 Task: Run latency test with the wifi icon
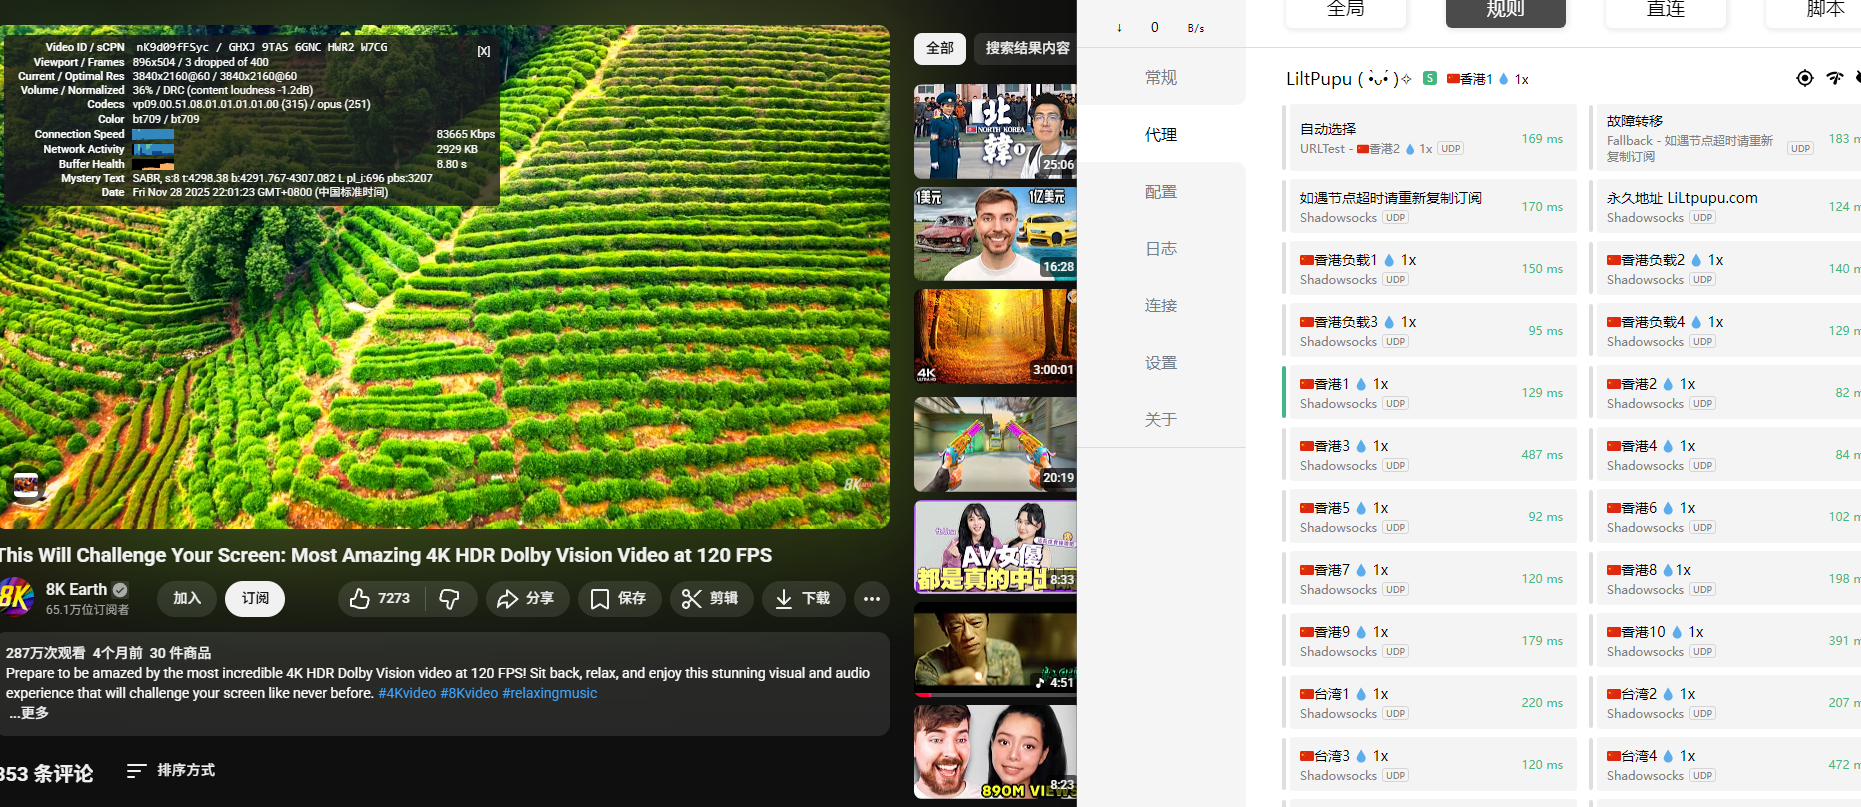click(1834, 78)
